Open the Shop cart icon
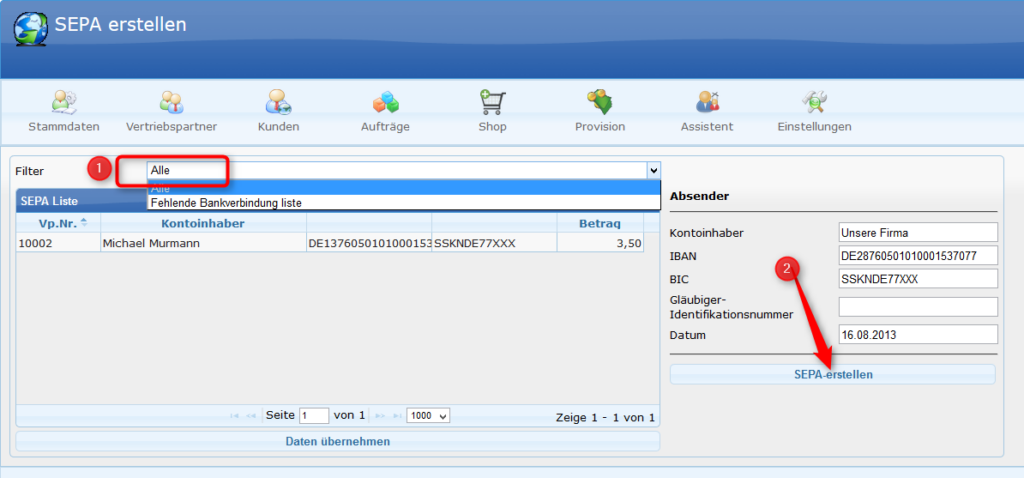The image size is (1024, 478). pos(492,103)
